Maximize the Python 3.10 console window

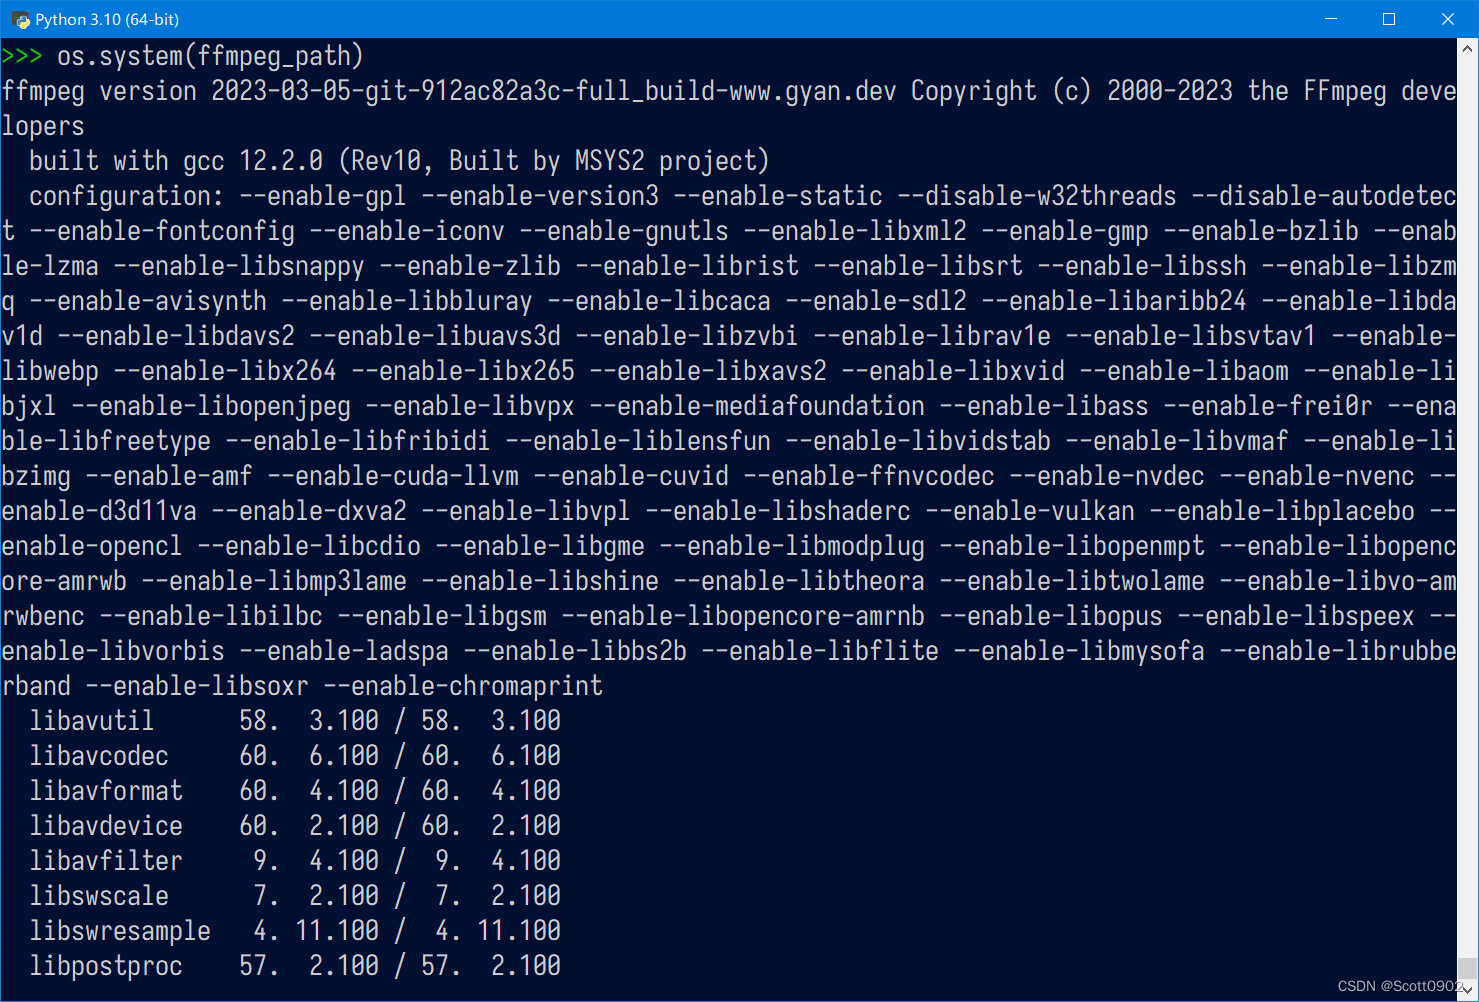tap(1389, 19)
